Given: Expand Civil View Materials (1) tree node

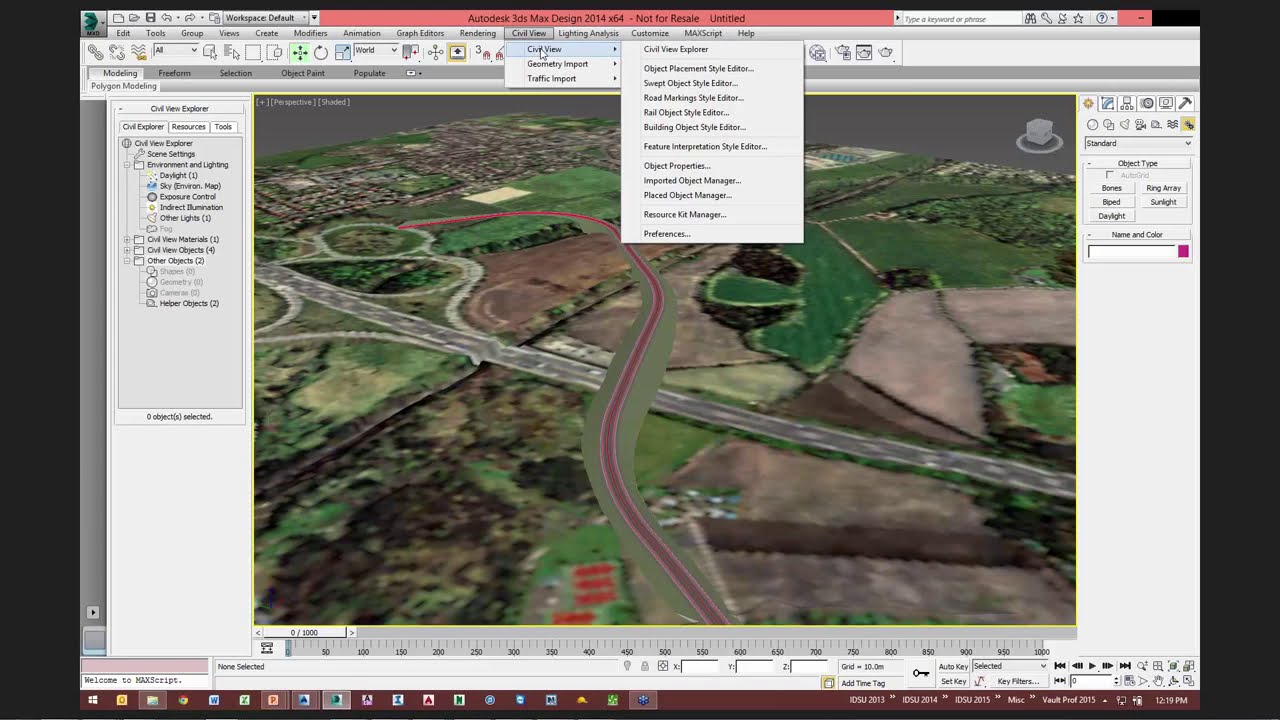Looking at the screenshot, I should (127, 240).
